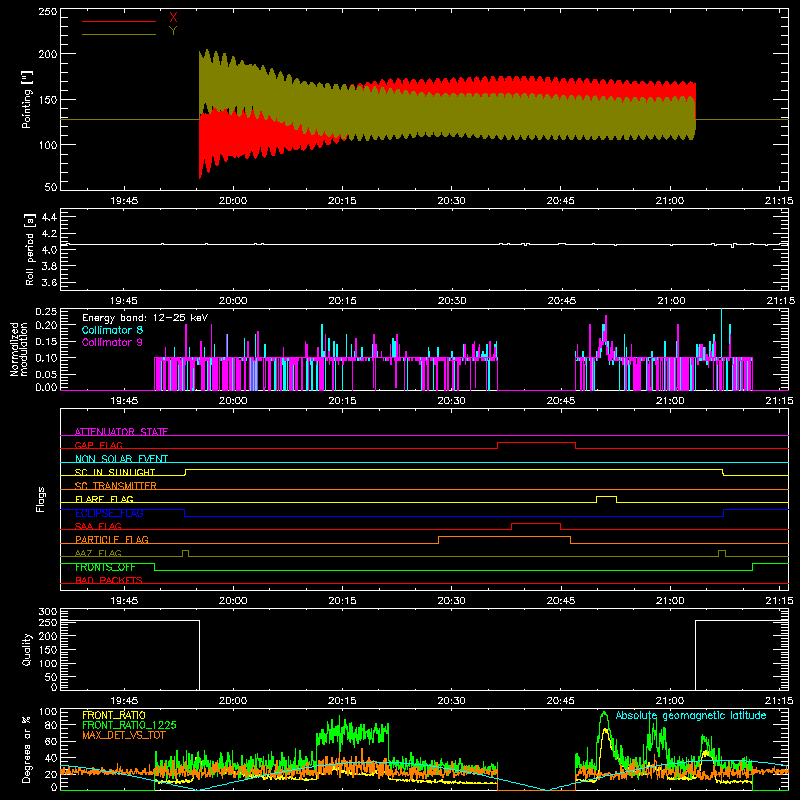Click the raised segment of the PARTICLE_FLAG trace
The height and width of the screenshot is (800, 800).
point(504,537)
